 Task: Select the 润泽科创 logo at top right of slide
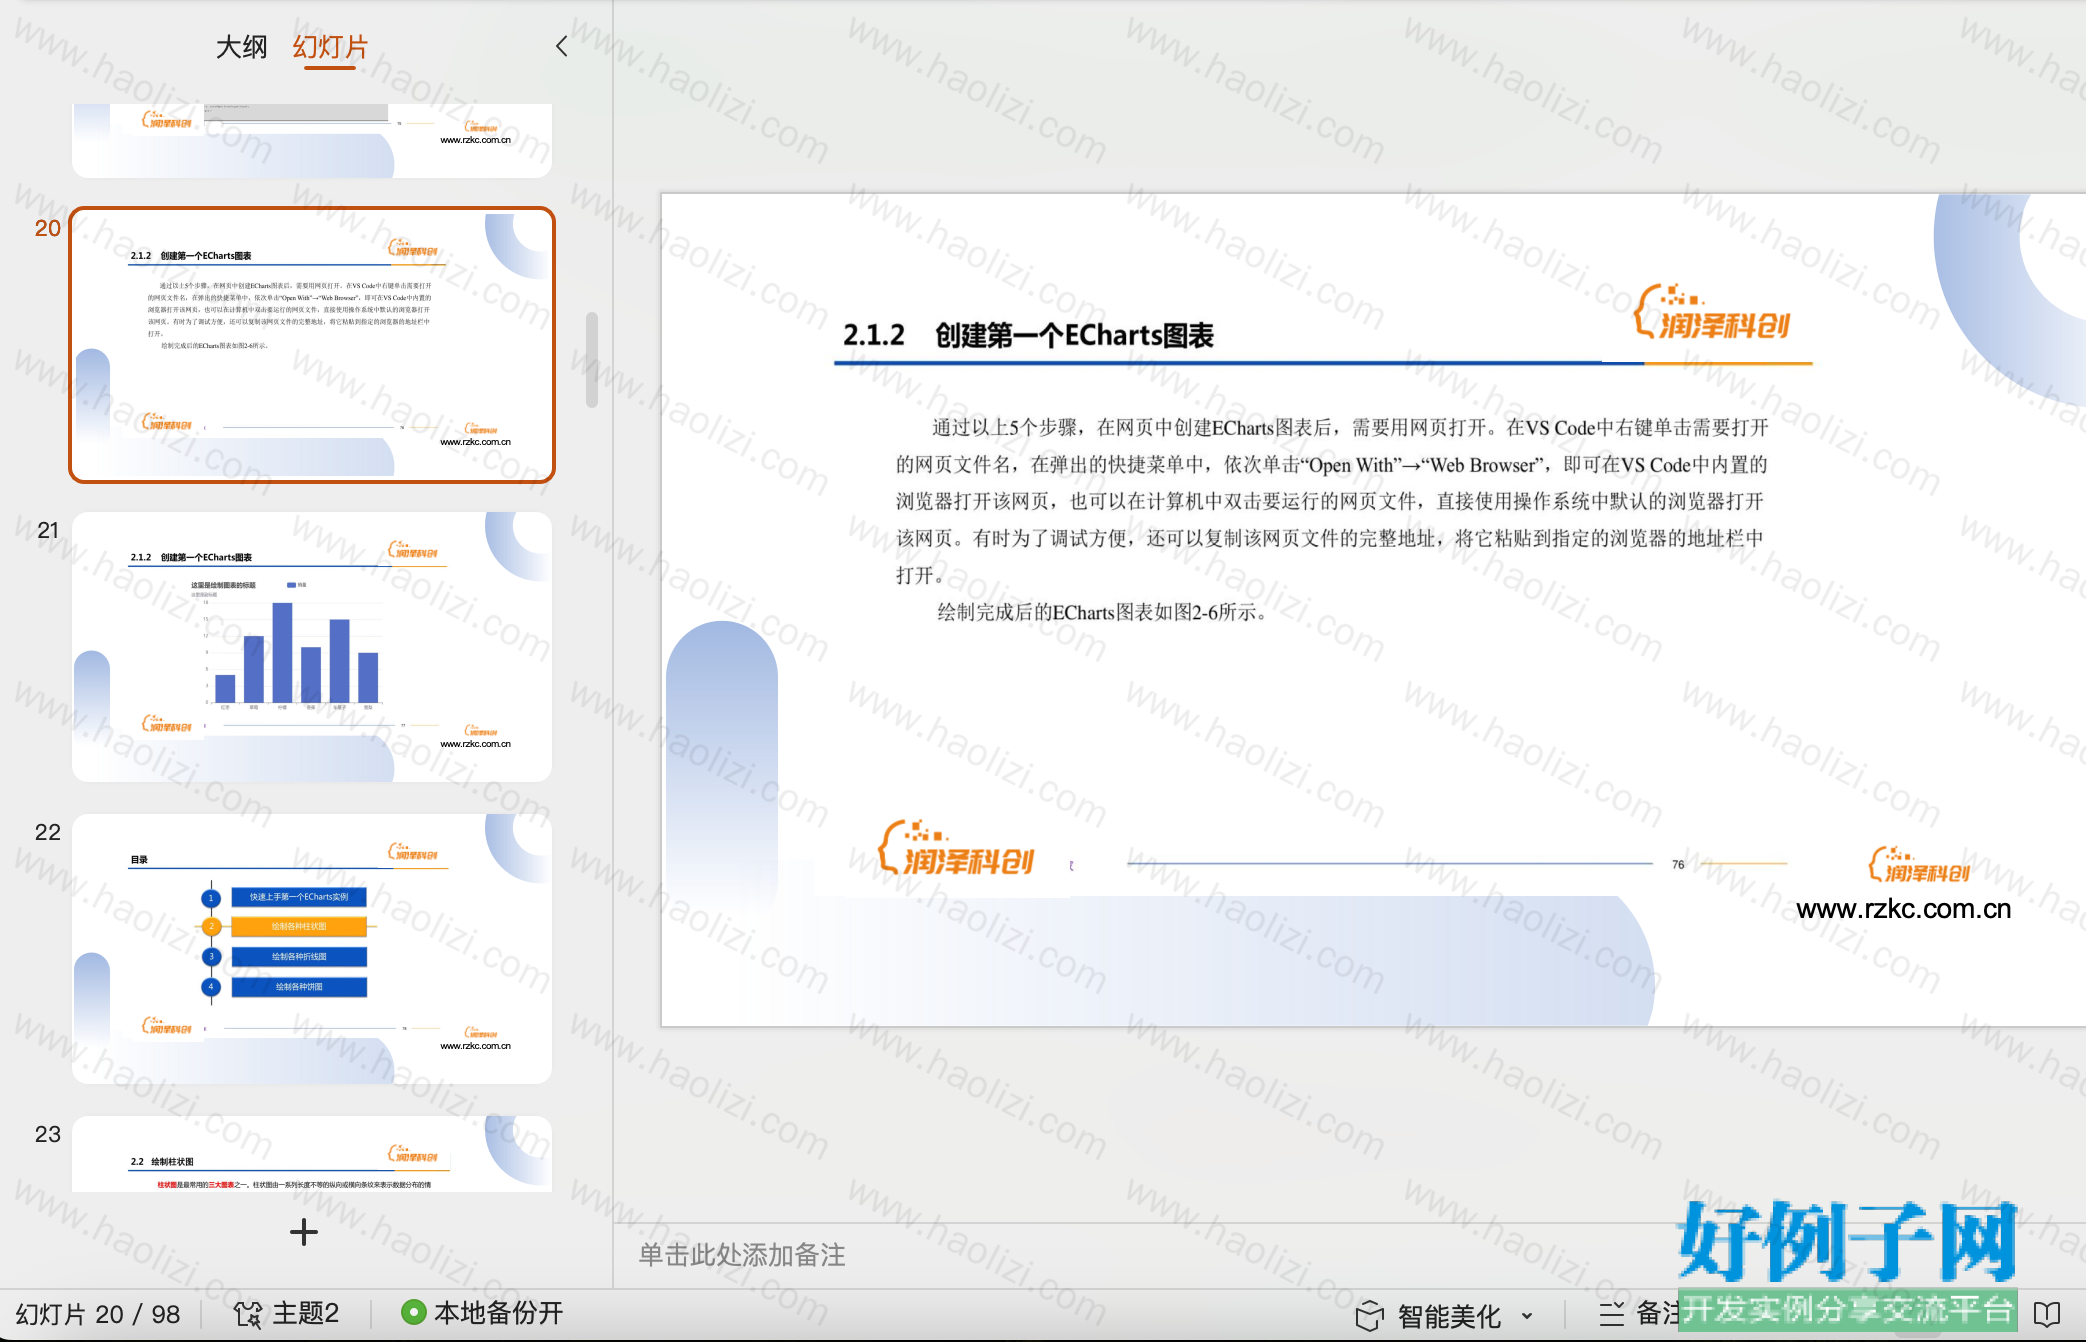pos(1712,313)
